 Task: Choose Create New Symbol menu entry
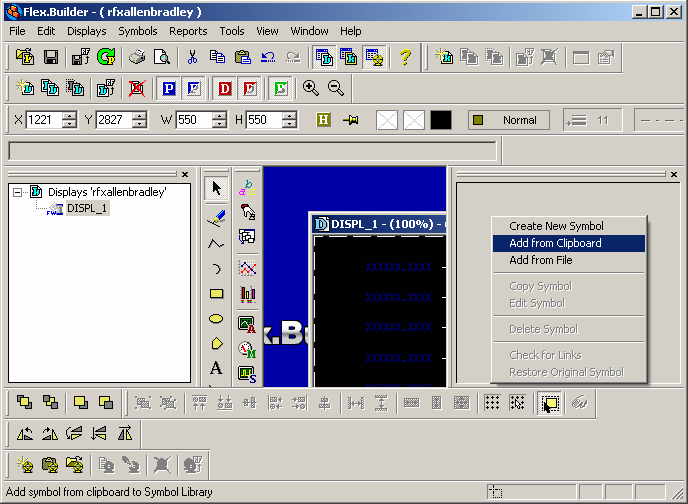[569, 226]
